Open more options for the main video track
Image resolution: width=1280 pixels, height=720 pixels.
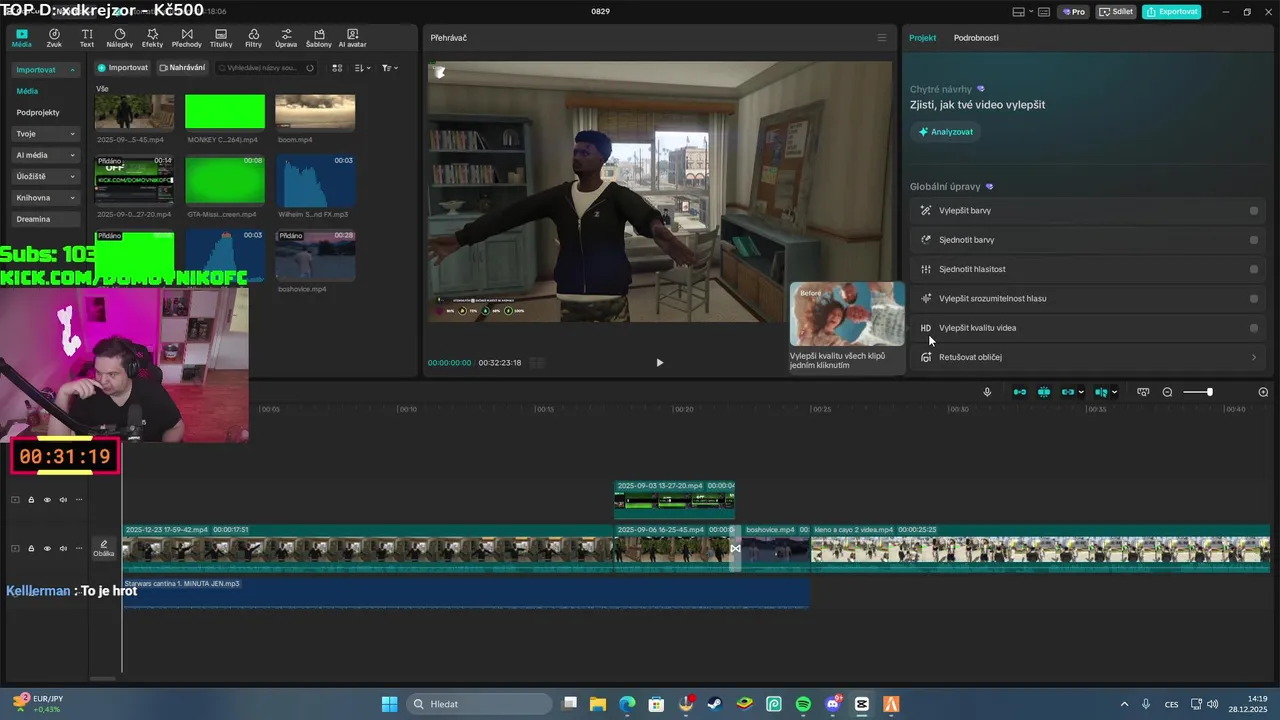79,548
